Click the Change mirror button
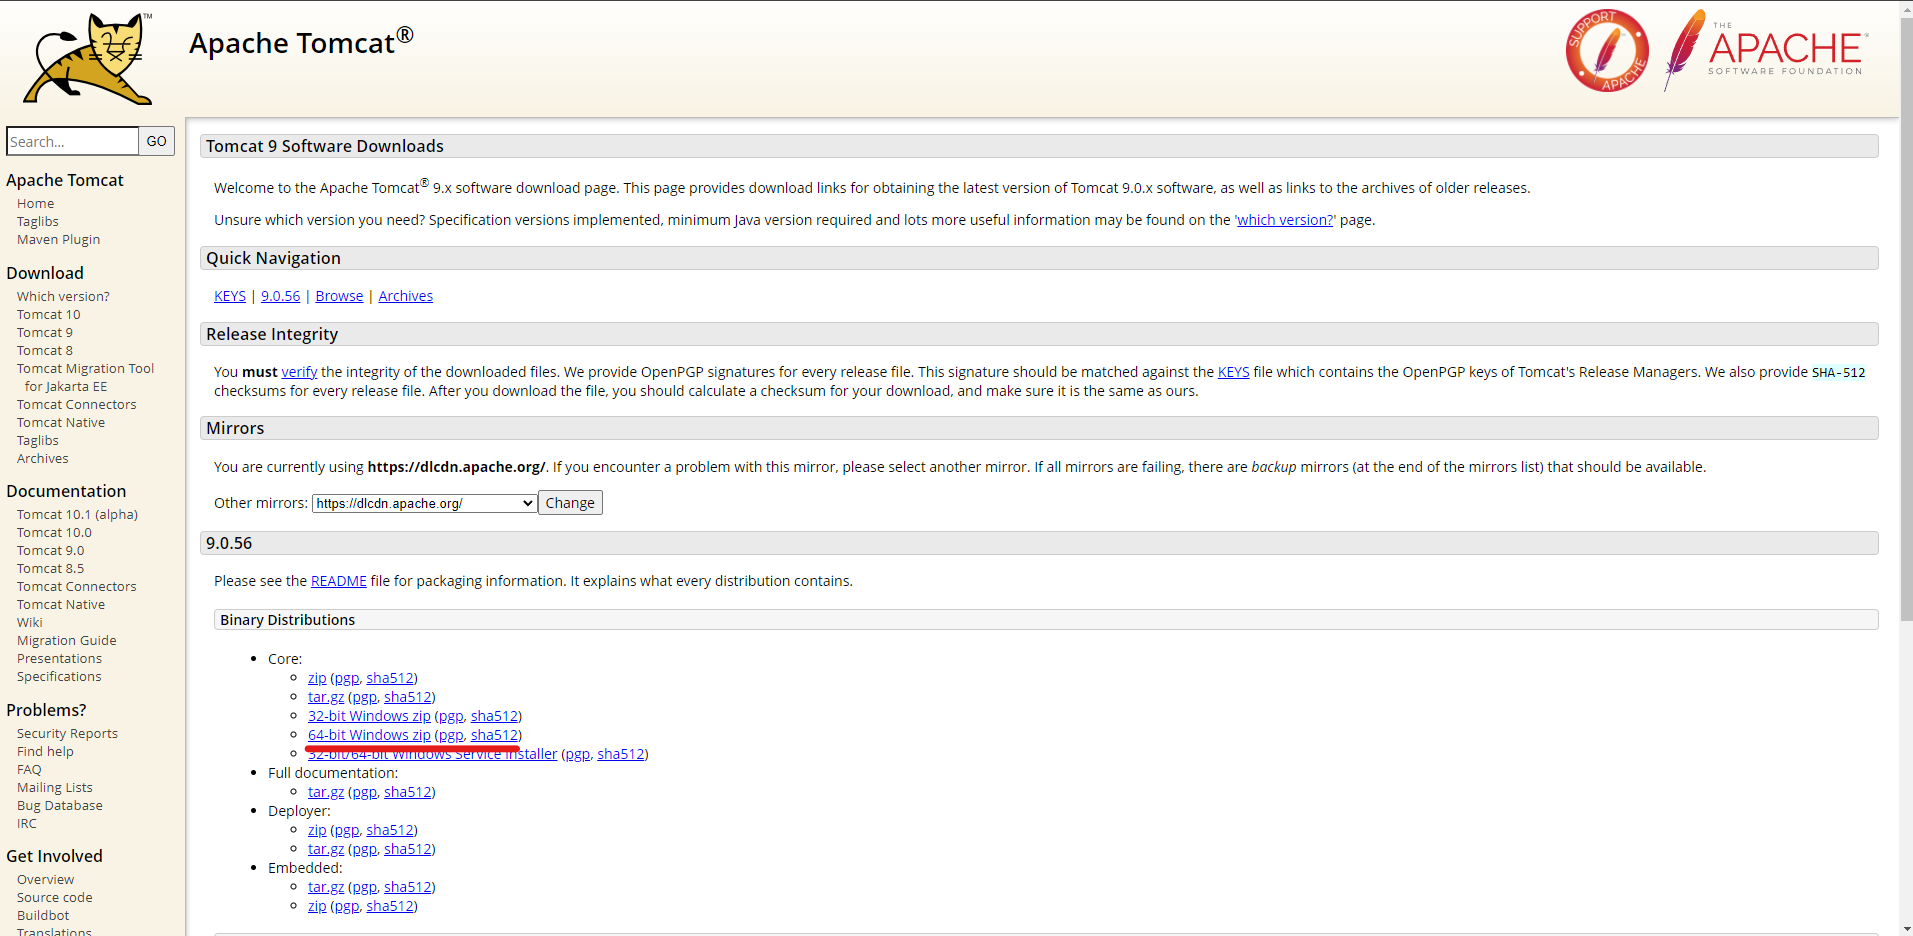The image size is (1913, 936). pyautogui.click(x=570, y=503)
